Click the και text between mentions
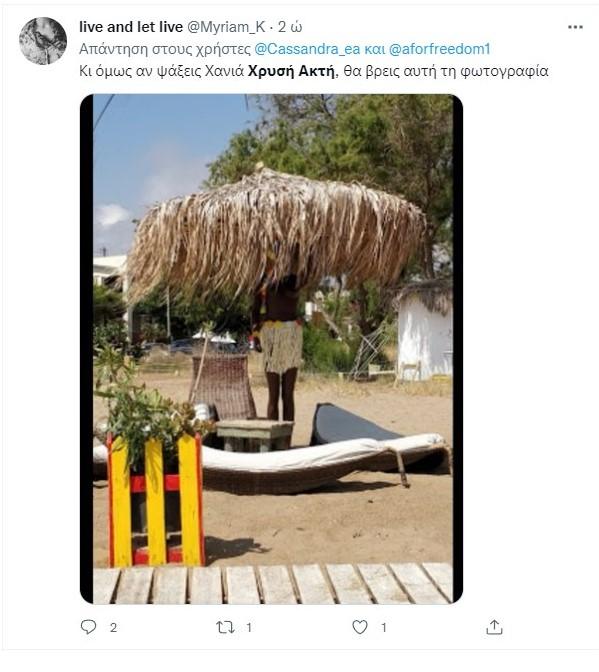The width and height of the screenshot is (599, 672). tap(374, 49)
